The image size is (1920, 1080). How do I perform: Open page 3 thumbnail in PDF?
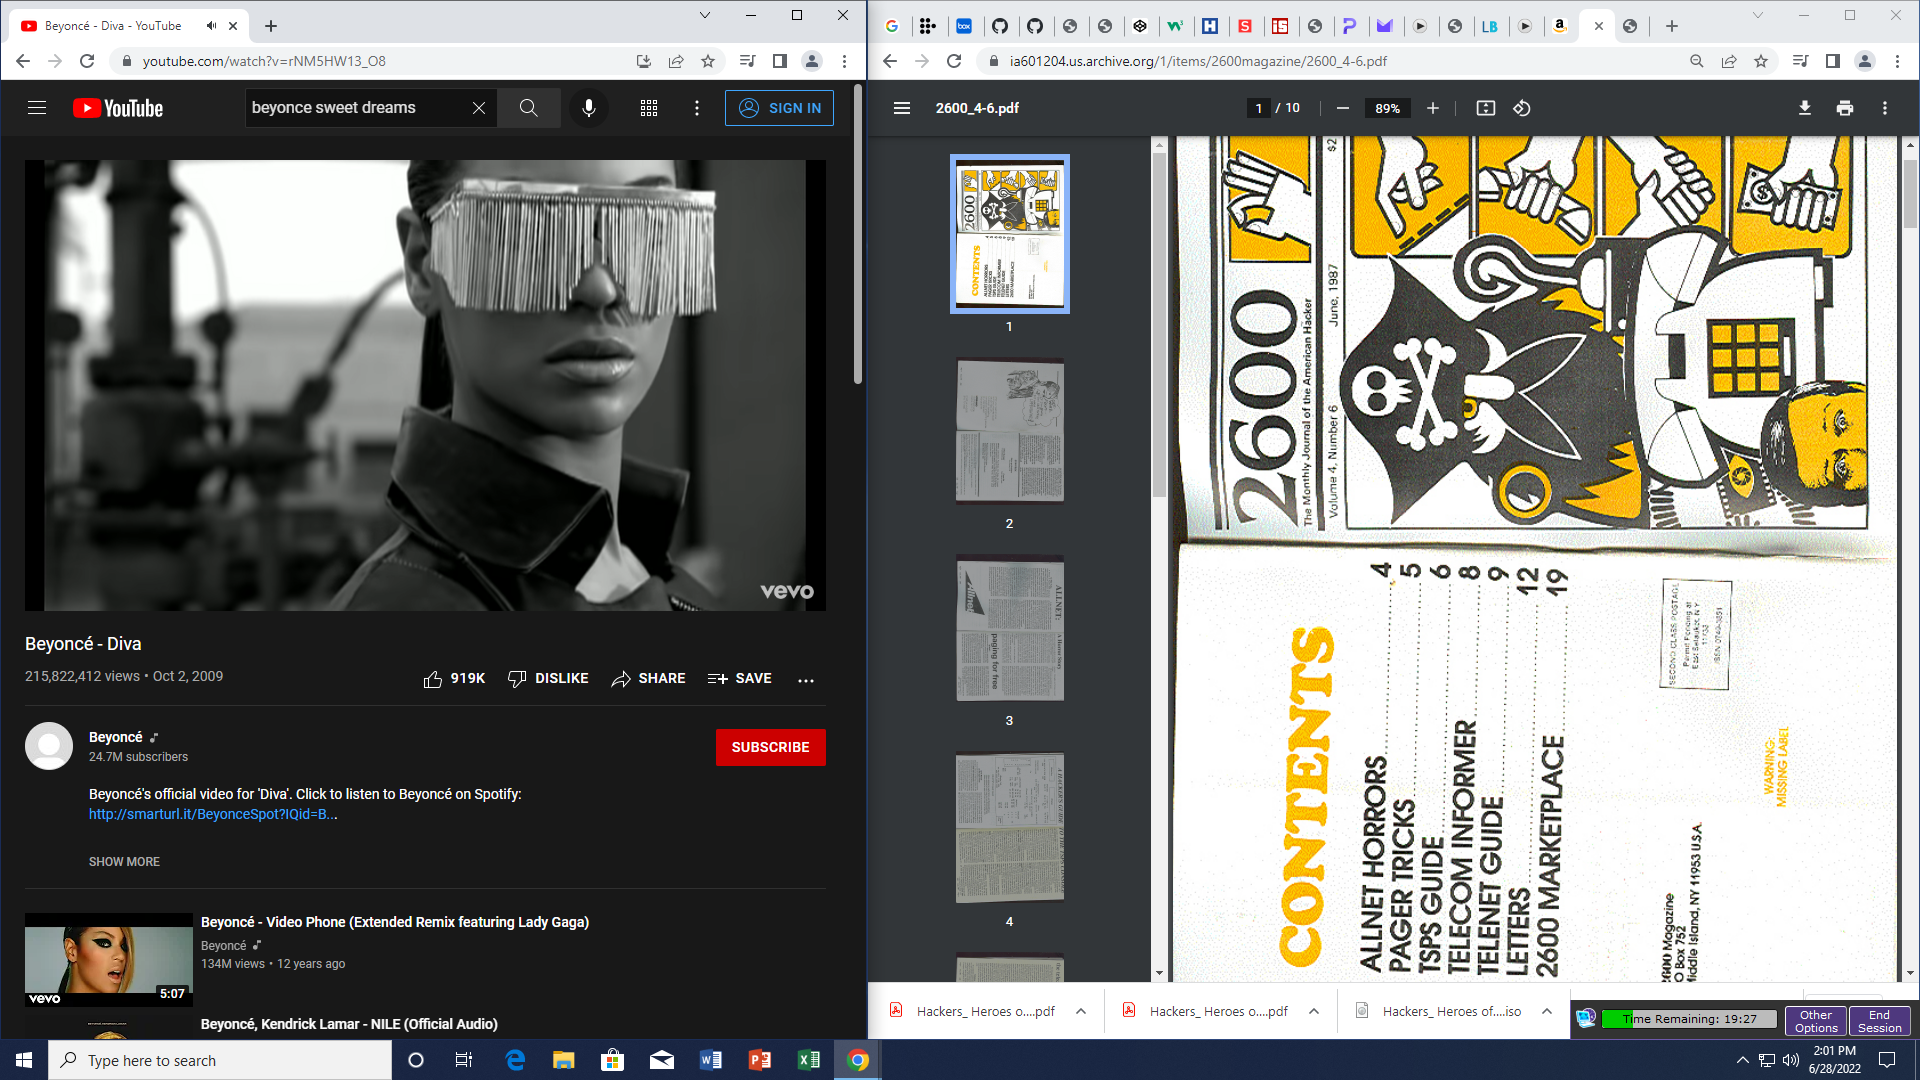(1009, 629)
